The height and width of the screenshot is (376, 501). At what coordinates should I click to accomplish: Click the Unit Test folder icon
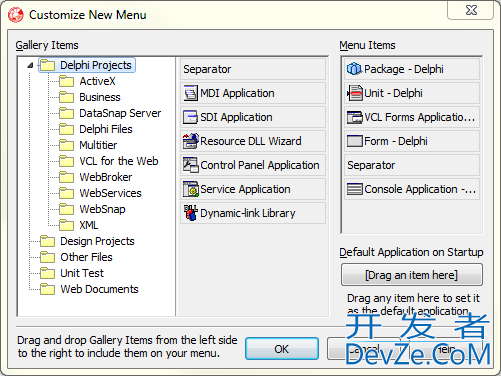(x=47, y=273)
